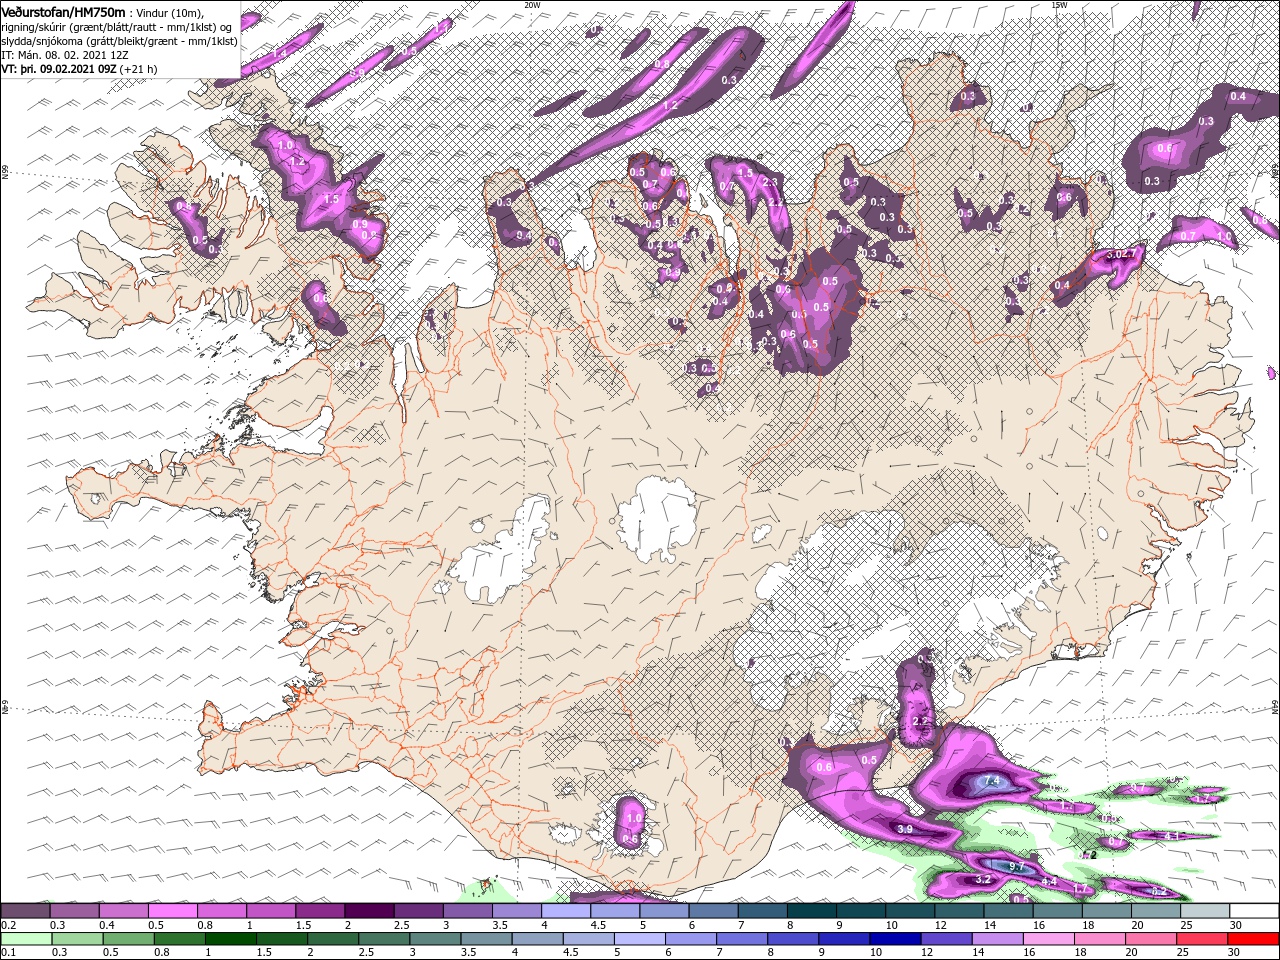This screenshot has height=960, width=1280.
Task: Pick the deep blue 10 swatch in lower scale
Action: pyautogui.click(x=894, y=939)
